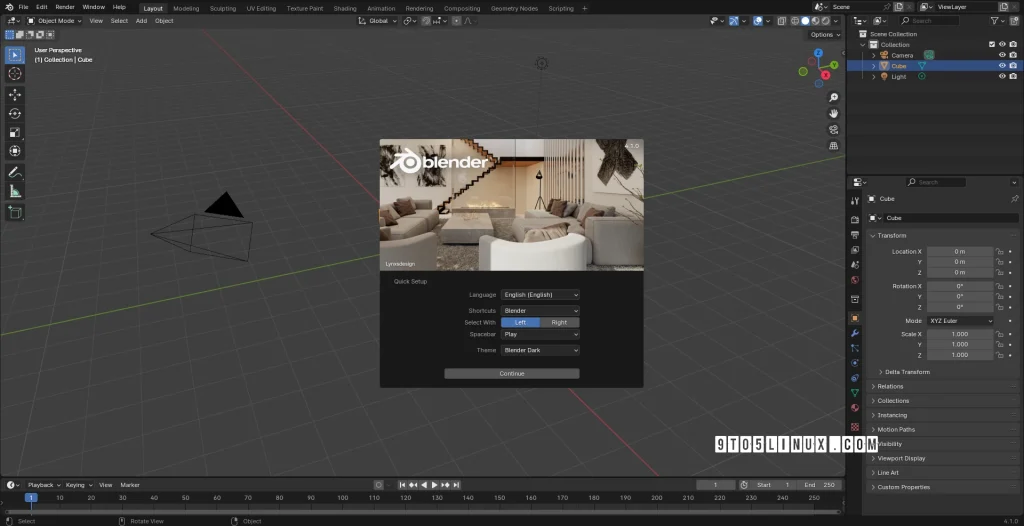Toggle Collection visibility eye icon

1002,44
